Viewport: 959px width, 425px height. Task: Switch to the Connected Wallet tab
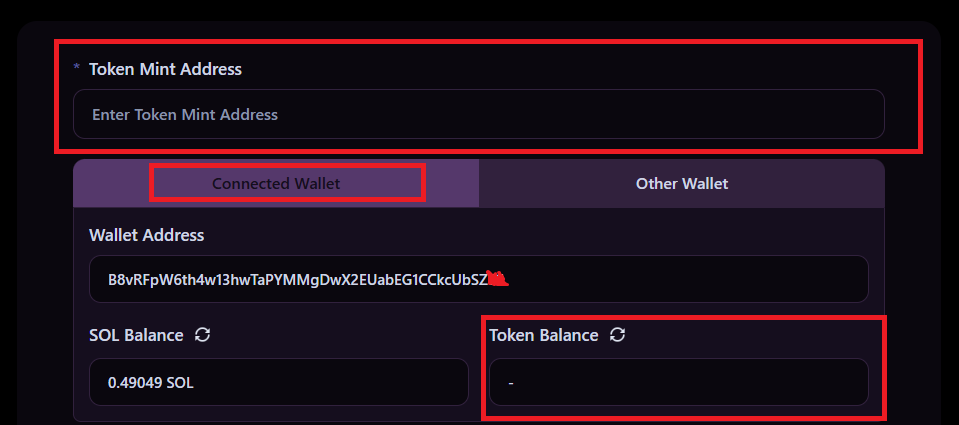point(276,184)
